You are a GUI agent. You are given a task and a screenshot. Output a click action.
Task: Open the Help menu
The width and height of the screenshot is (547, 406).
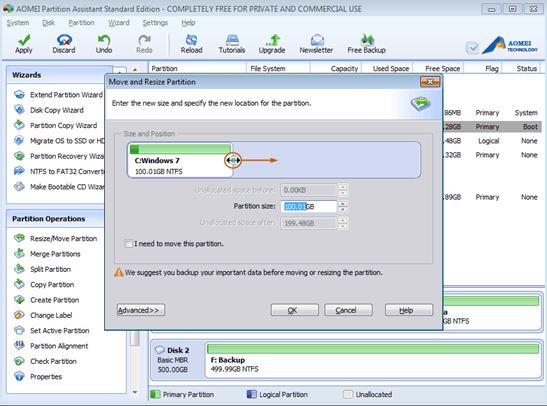tap(188, 23)
